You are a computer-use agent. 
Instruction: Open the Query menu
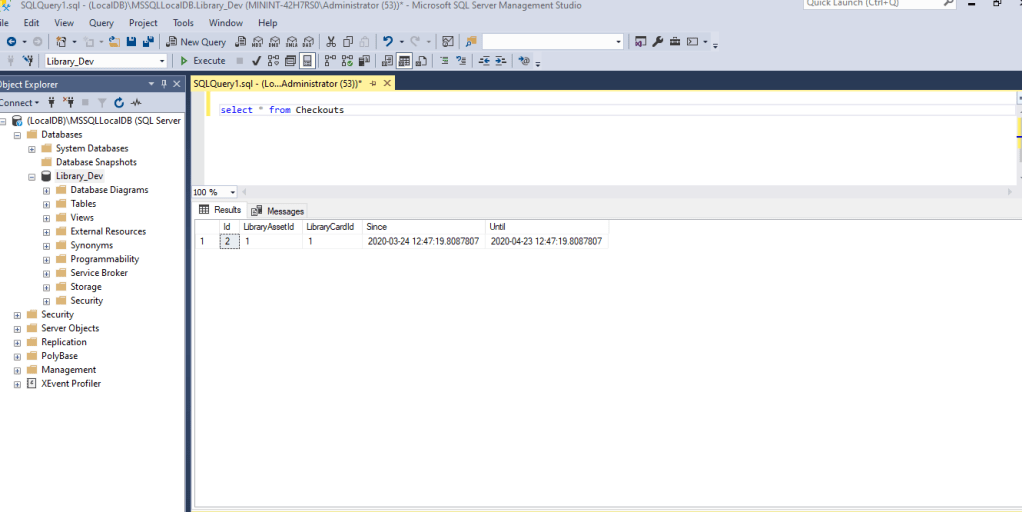point(101,22)
